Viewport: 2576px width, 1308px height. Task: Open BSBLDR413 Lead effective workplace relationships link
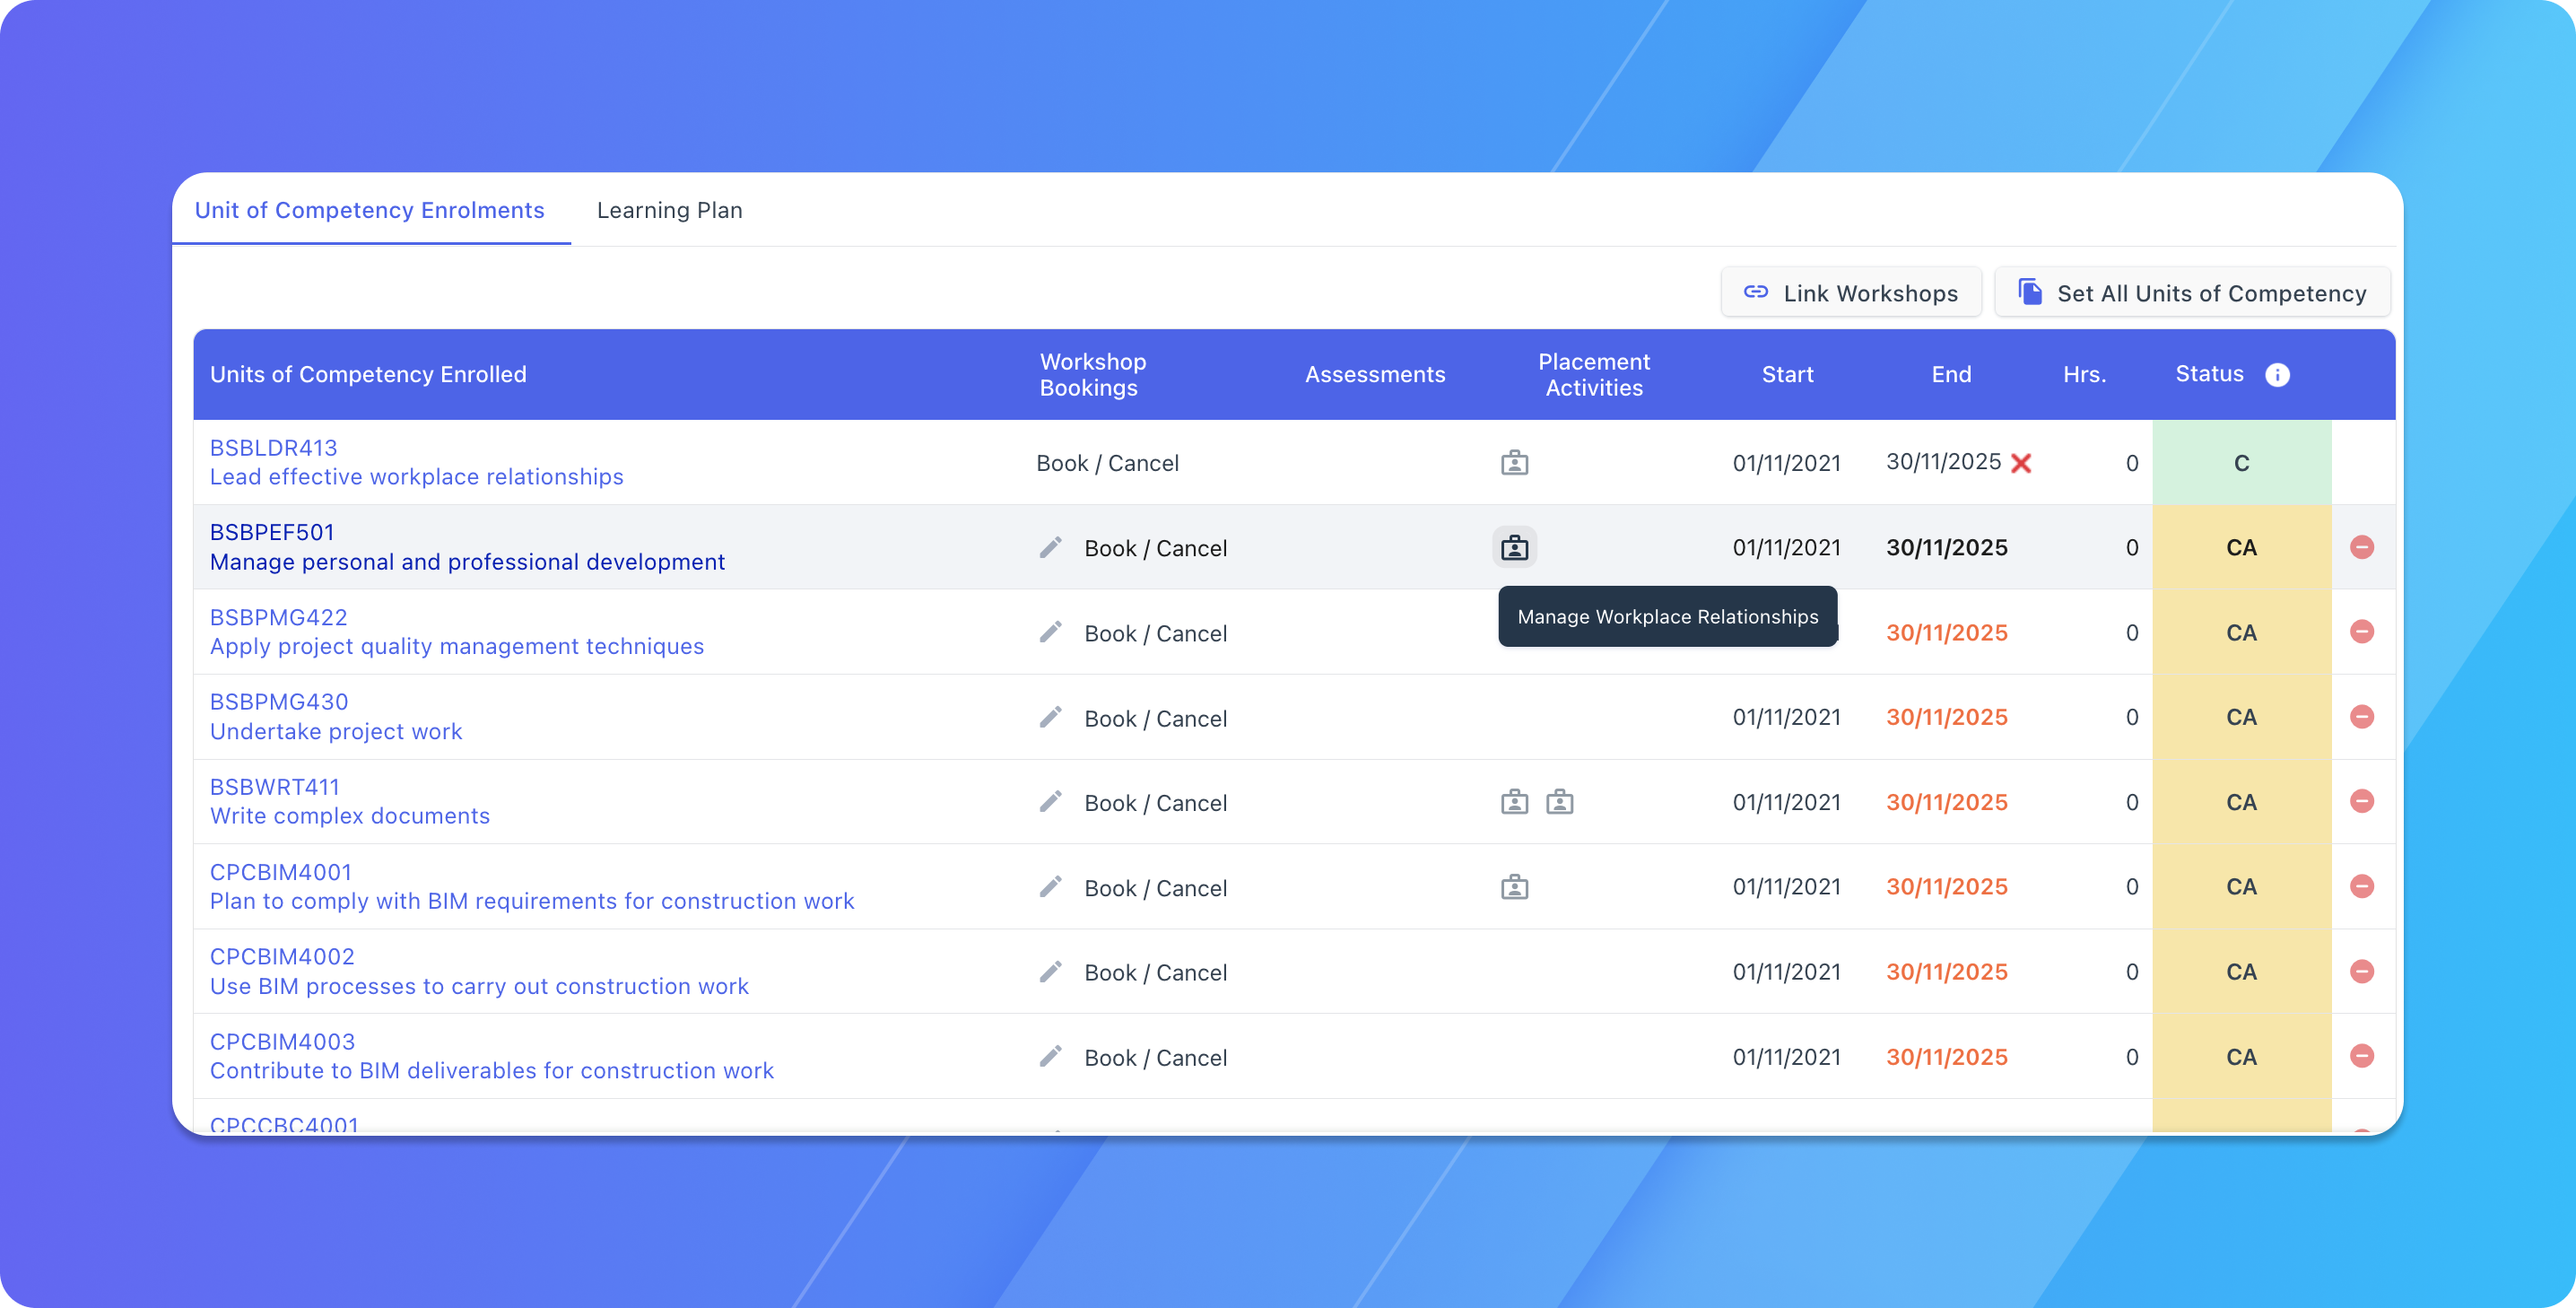tap(416, 463)
